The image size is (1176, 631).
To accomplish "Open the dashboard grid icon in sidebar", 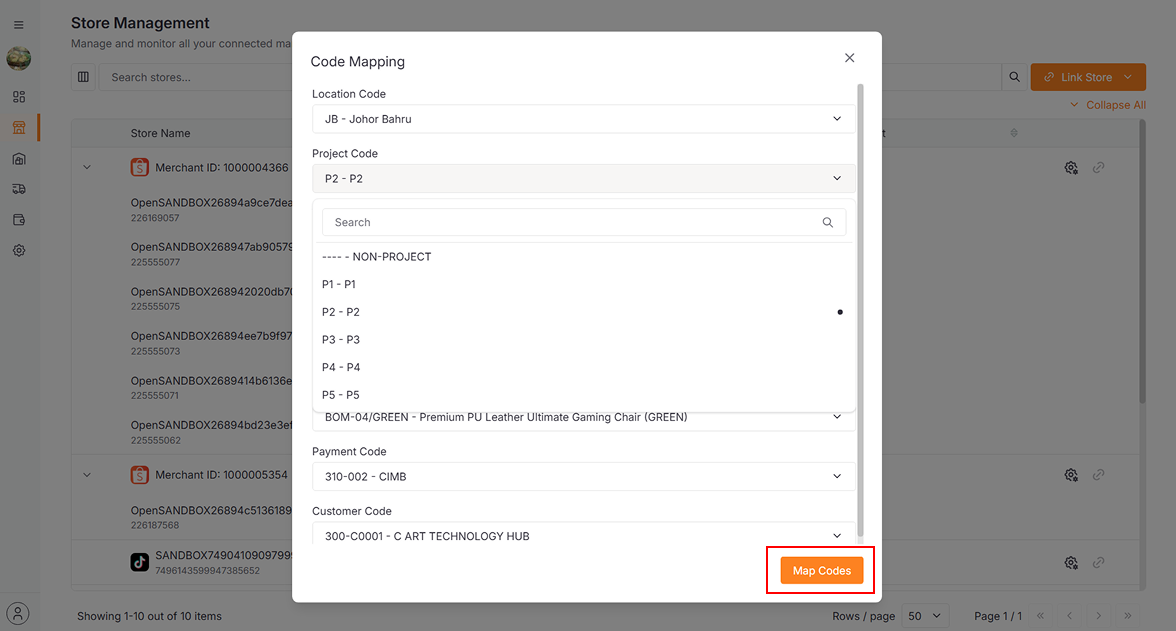I will [18, 97].
